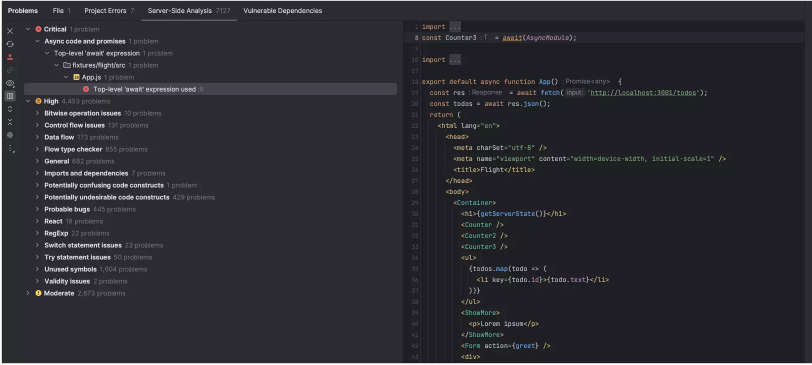Select the Server-Side Analysis tab
The height and width of the screenshot is (365, 812).
(x=189, y=10)
